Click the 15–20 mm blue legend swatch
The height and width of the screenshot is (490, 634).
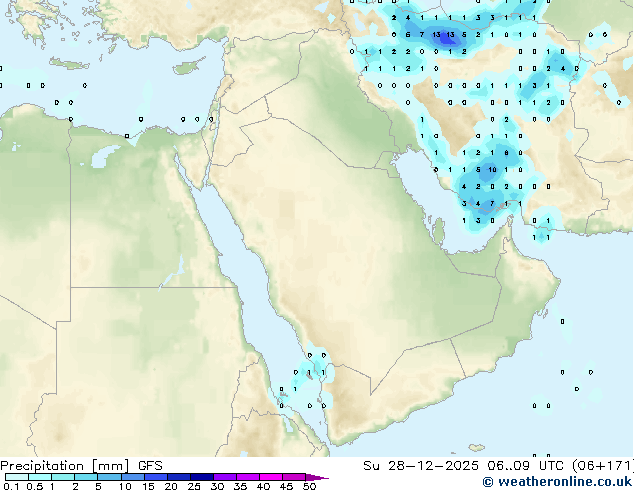pyautogui.click(x=156, y=477)
